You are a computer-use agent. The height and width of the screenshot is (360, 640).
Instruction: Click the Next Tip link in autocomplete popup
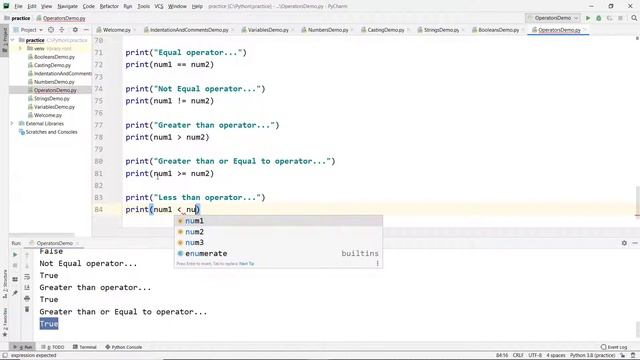pyautogui.click(x=247, y=264)
